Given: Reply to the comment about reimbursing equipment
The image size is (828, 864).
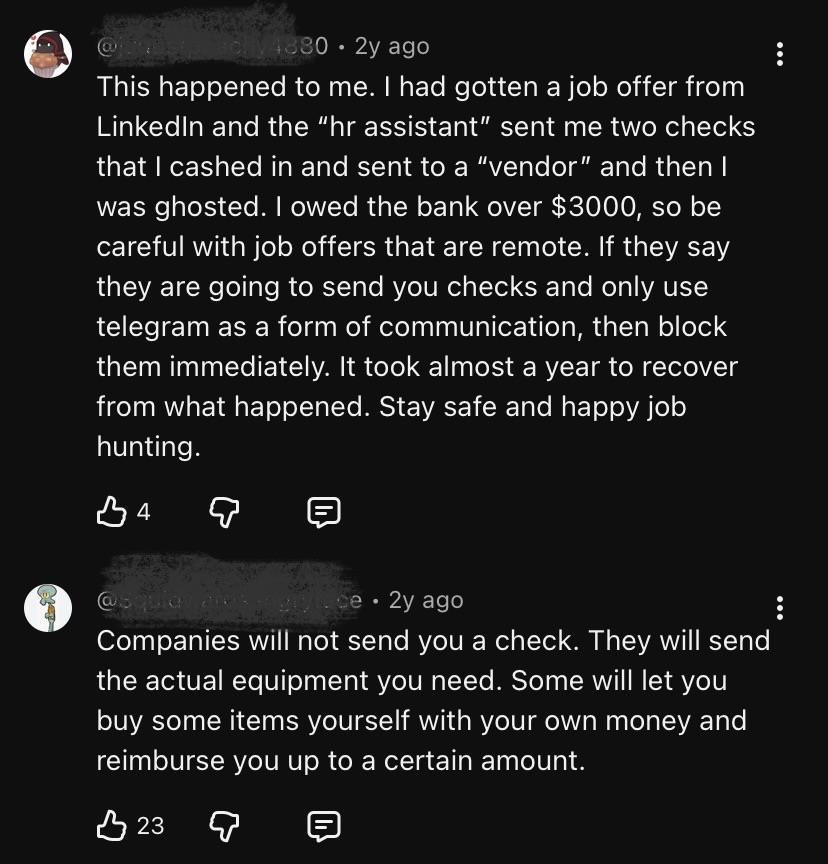Looking at the screenshot, I should [x=322, y=825].
